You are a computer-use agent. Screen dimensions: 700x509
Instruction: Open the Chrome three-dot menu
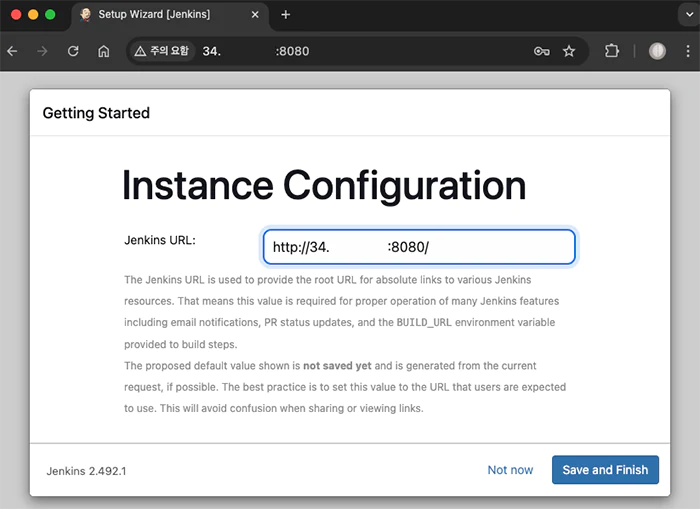pyautogui.click(x=688, y=51)
